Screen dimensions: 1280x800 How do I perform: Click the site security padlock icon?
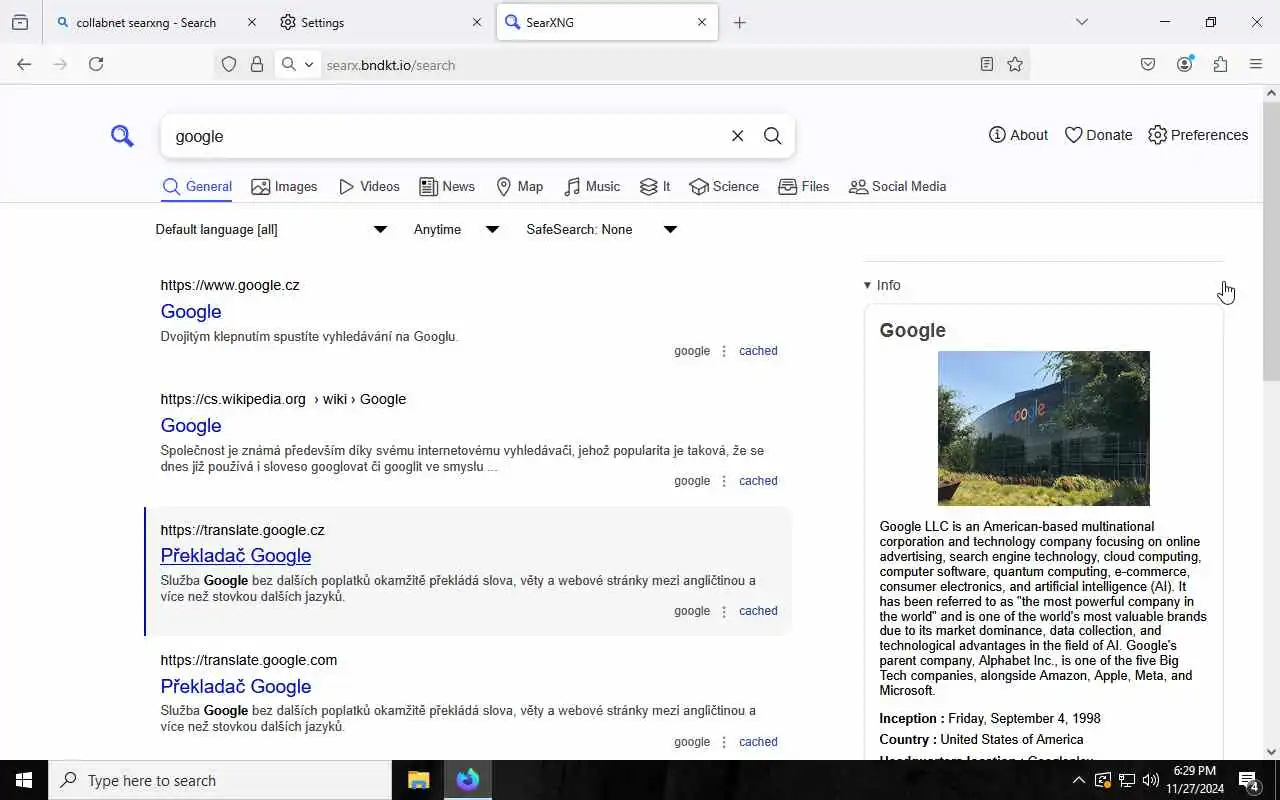click(x=257, y=64)
